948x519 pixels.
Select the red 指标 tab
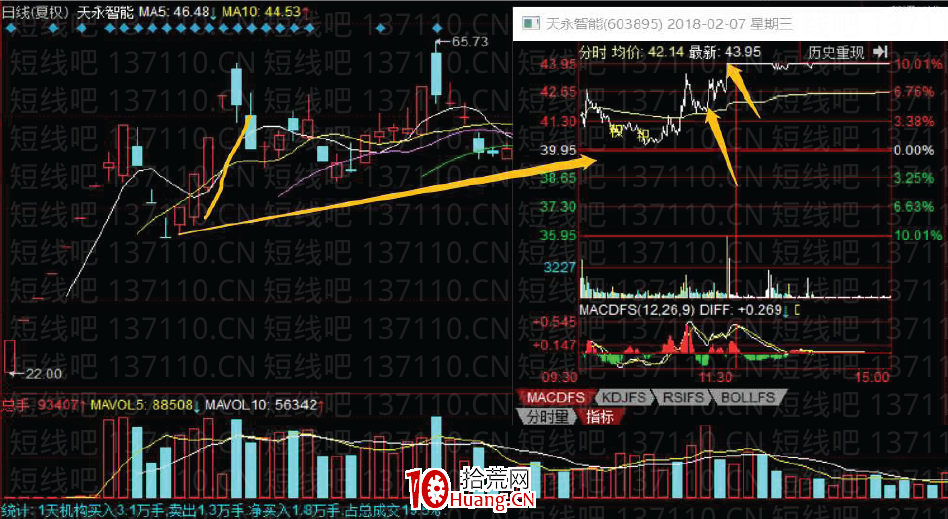coord(599,416)
